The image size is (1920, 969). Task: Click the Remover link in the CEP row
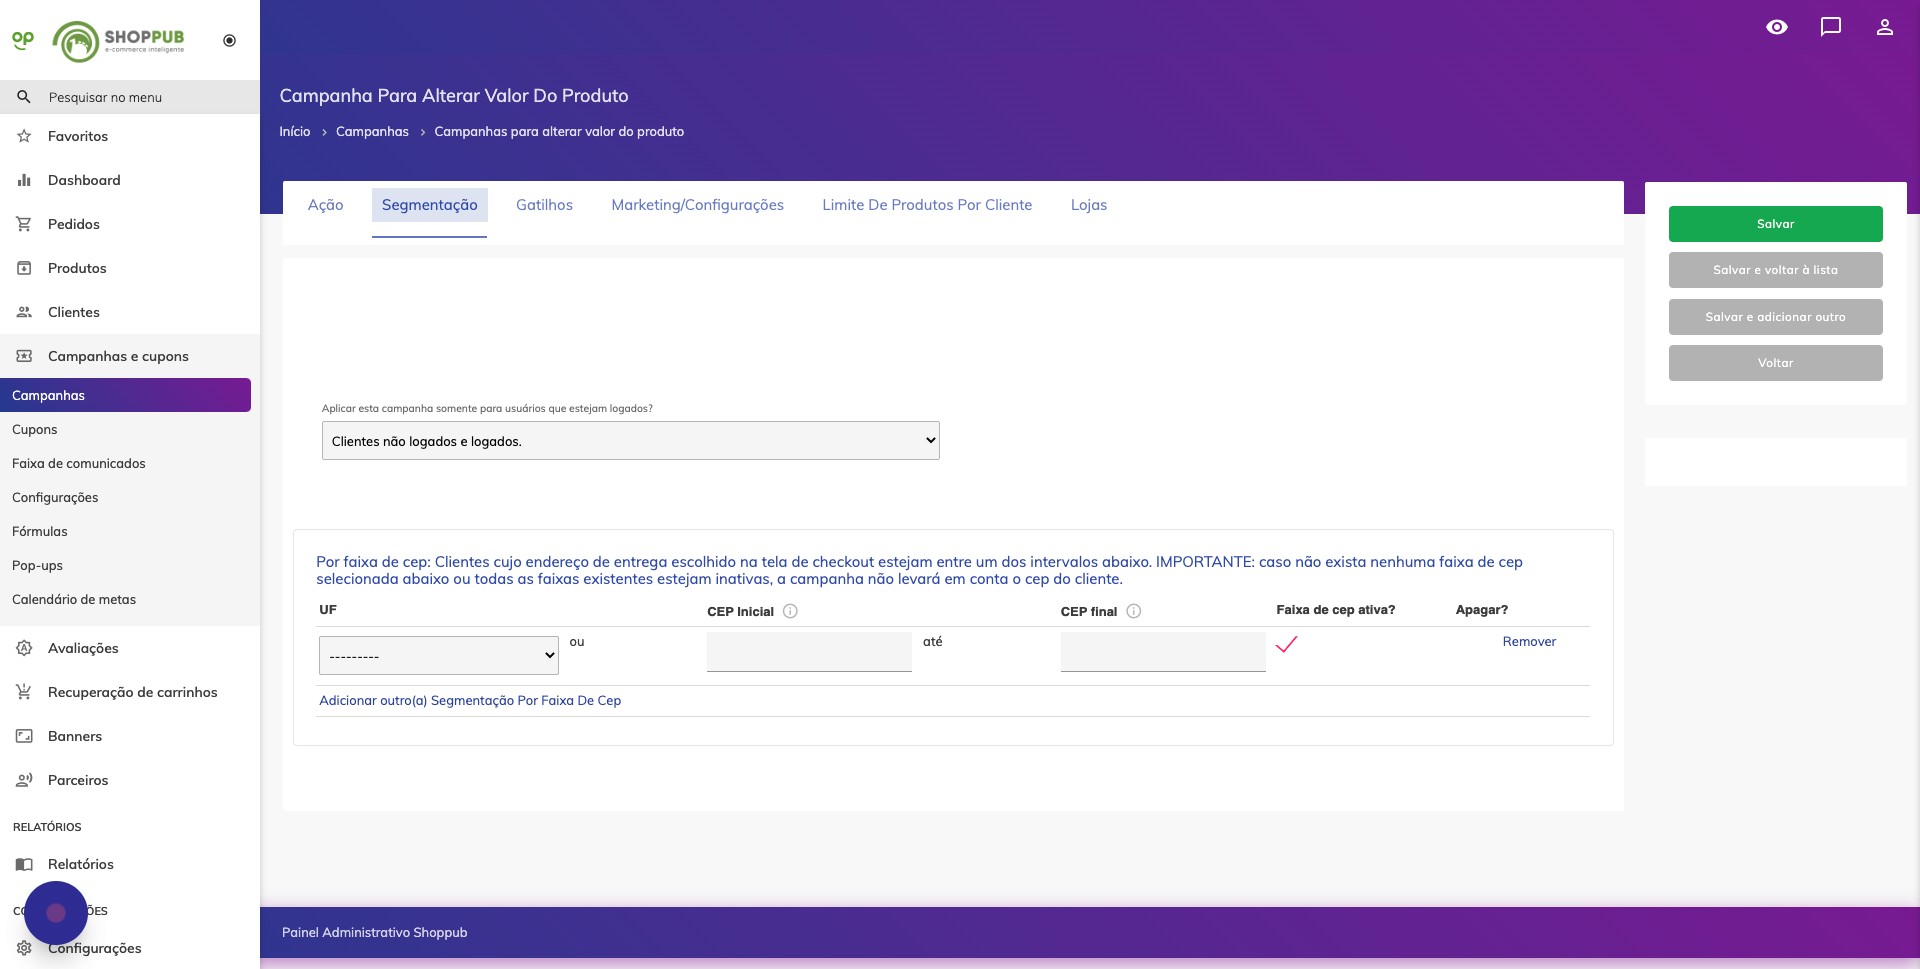1528,642
